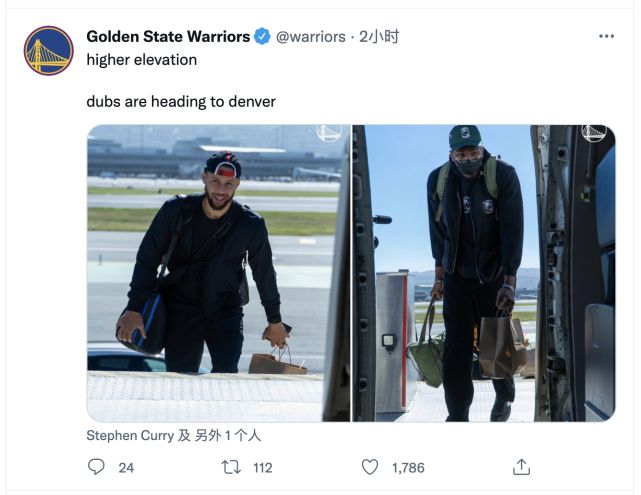
Task: Click the Warriors logo watermark on left photo
Action: tap(329, 133)
